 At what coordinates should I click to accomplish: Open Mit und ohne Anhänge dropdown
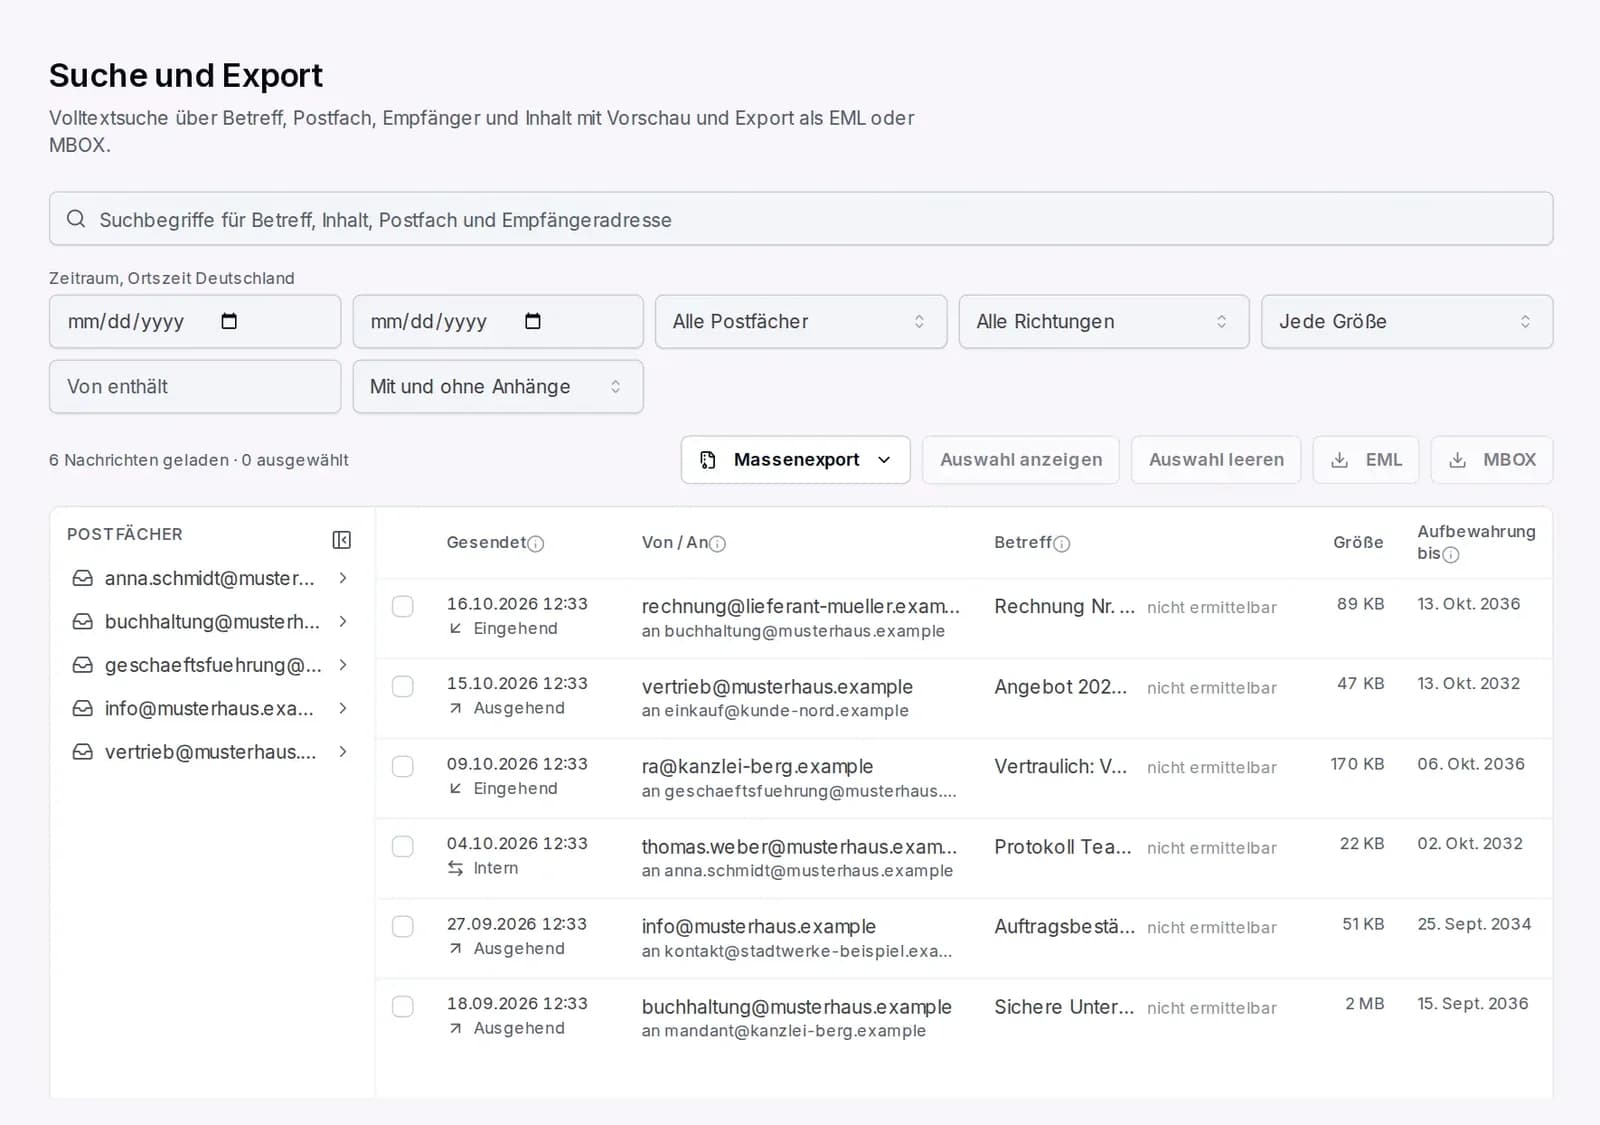pos(498,386)
